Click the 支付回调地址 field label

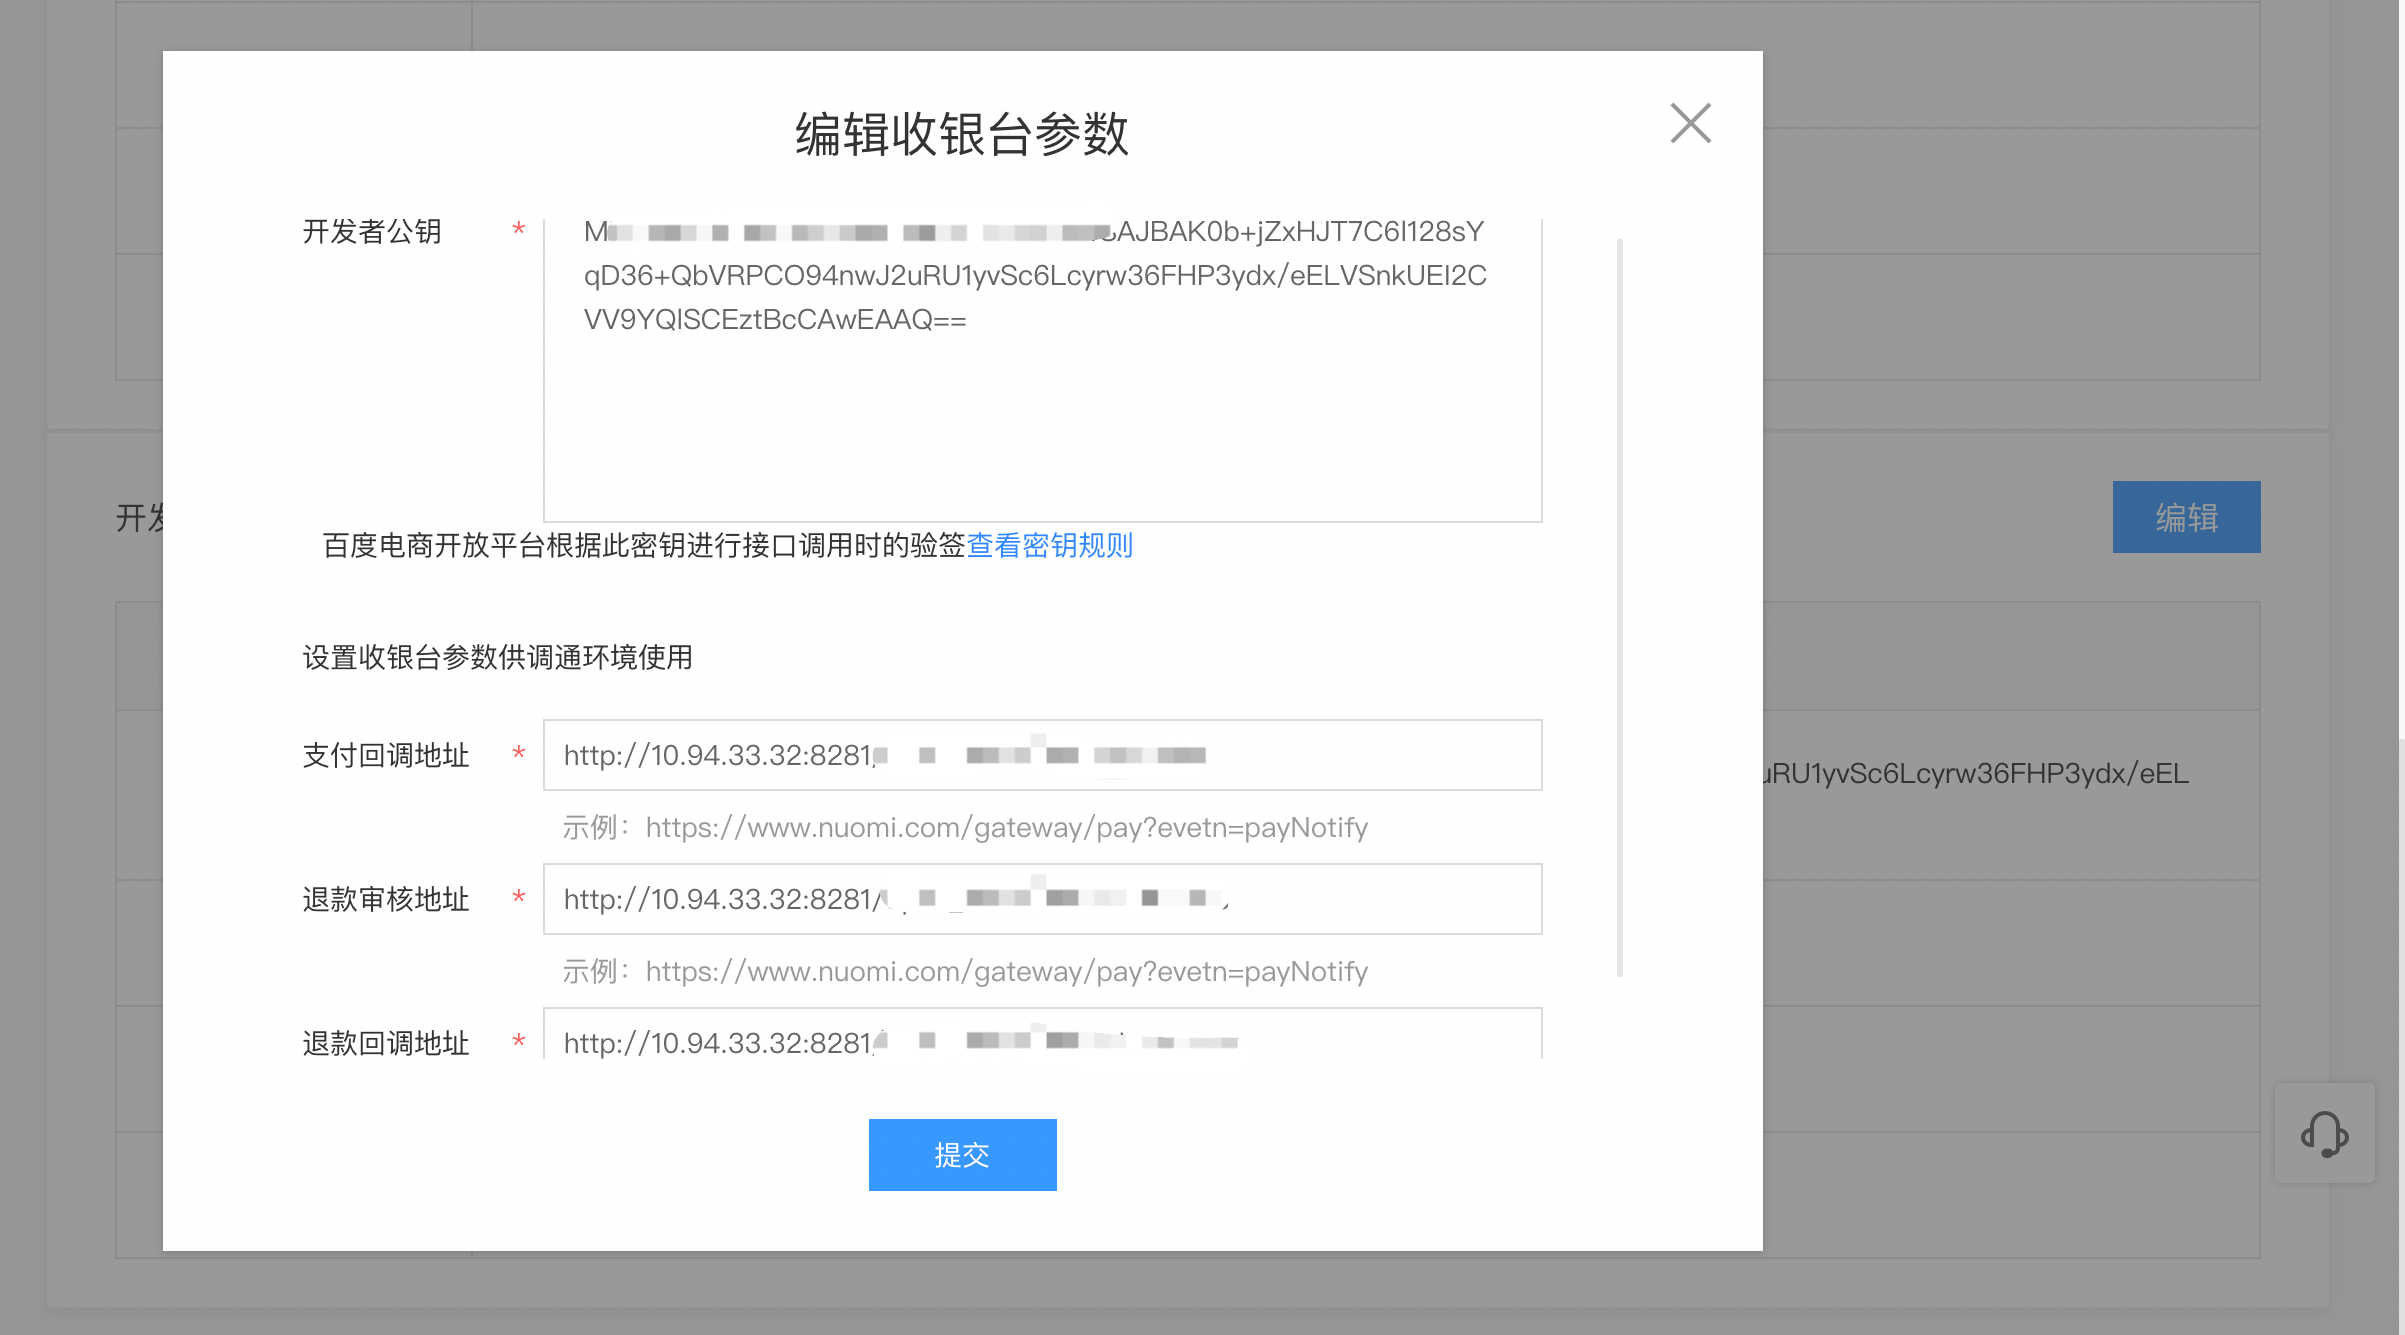point(386,755)
